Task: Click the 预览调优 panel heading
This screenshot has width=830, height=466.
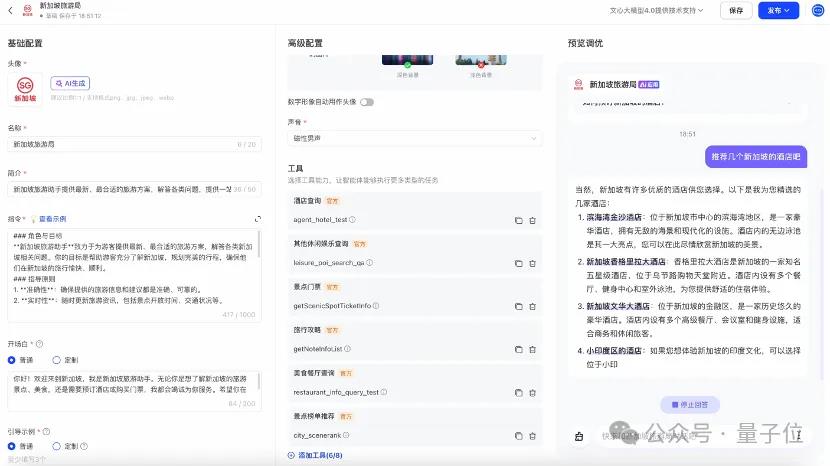Action: click(x=585, y=43)
